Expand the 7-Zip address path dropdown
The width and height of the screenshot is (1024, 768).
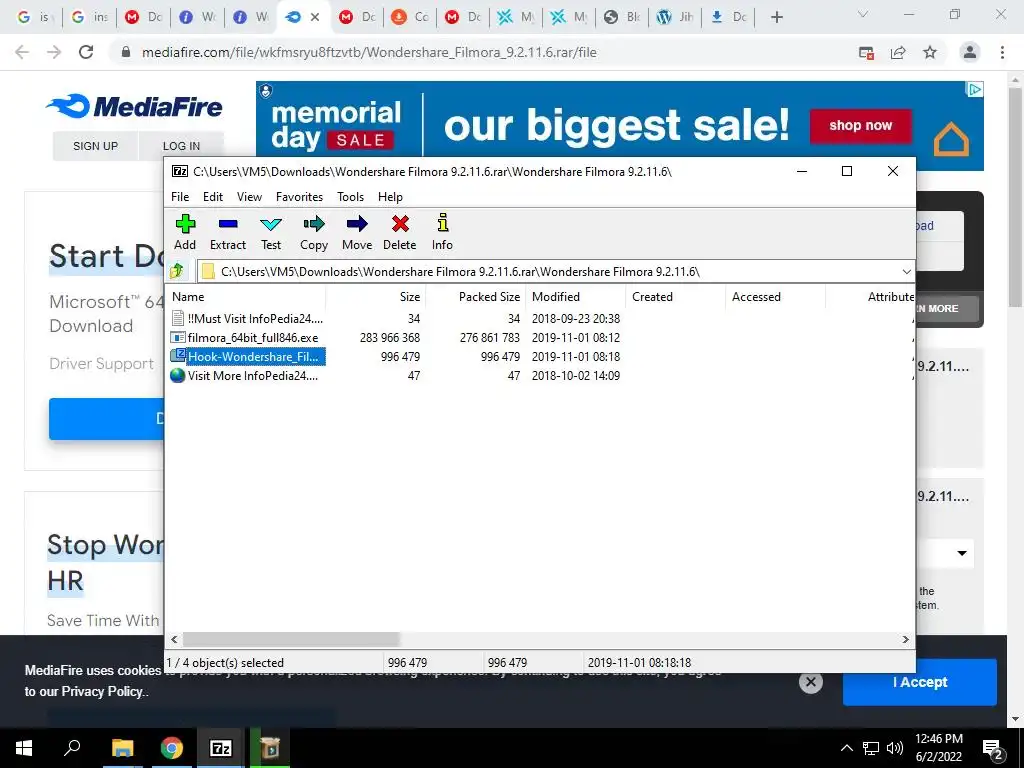[906, 272]
